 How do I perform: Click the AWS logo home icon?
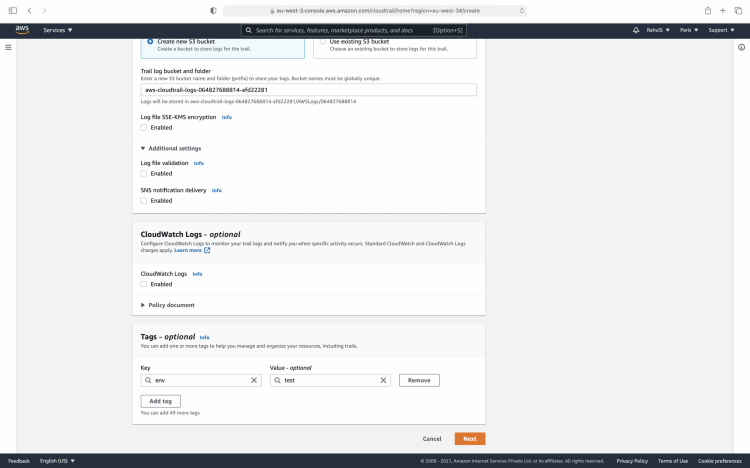click(21, 30)
